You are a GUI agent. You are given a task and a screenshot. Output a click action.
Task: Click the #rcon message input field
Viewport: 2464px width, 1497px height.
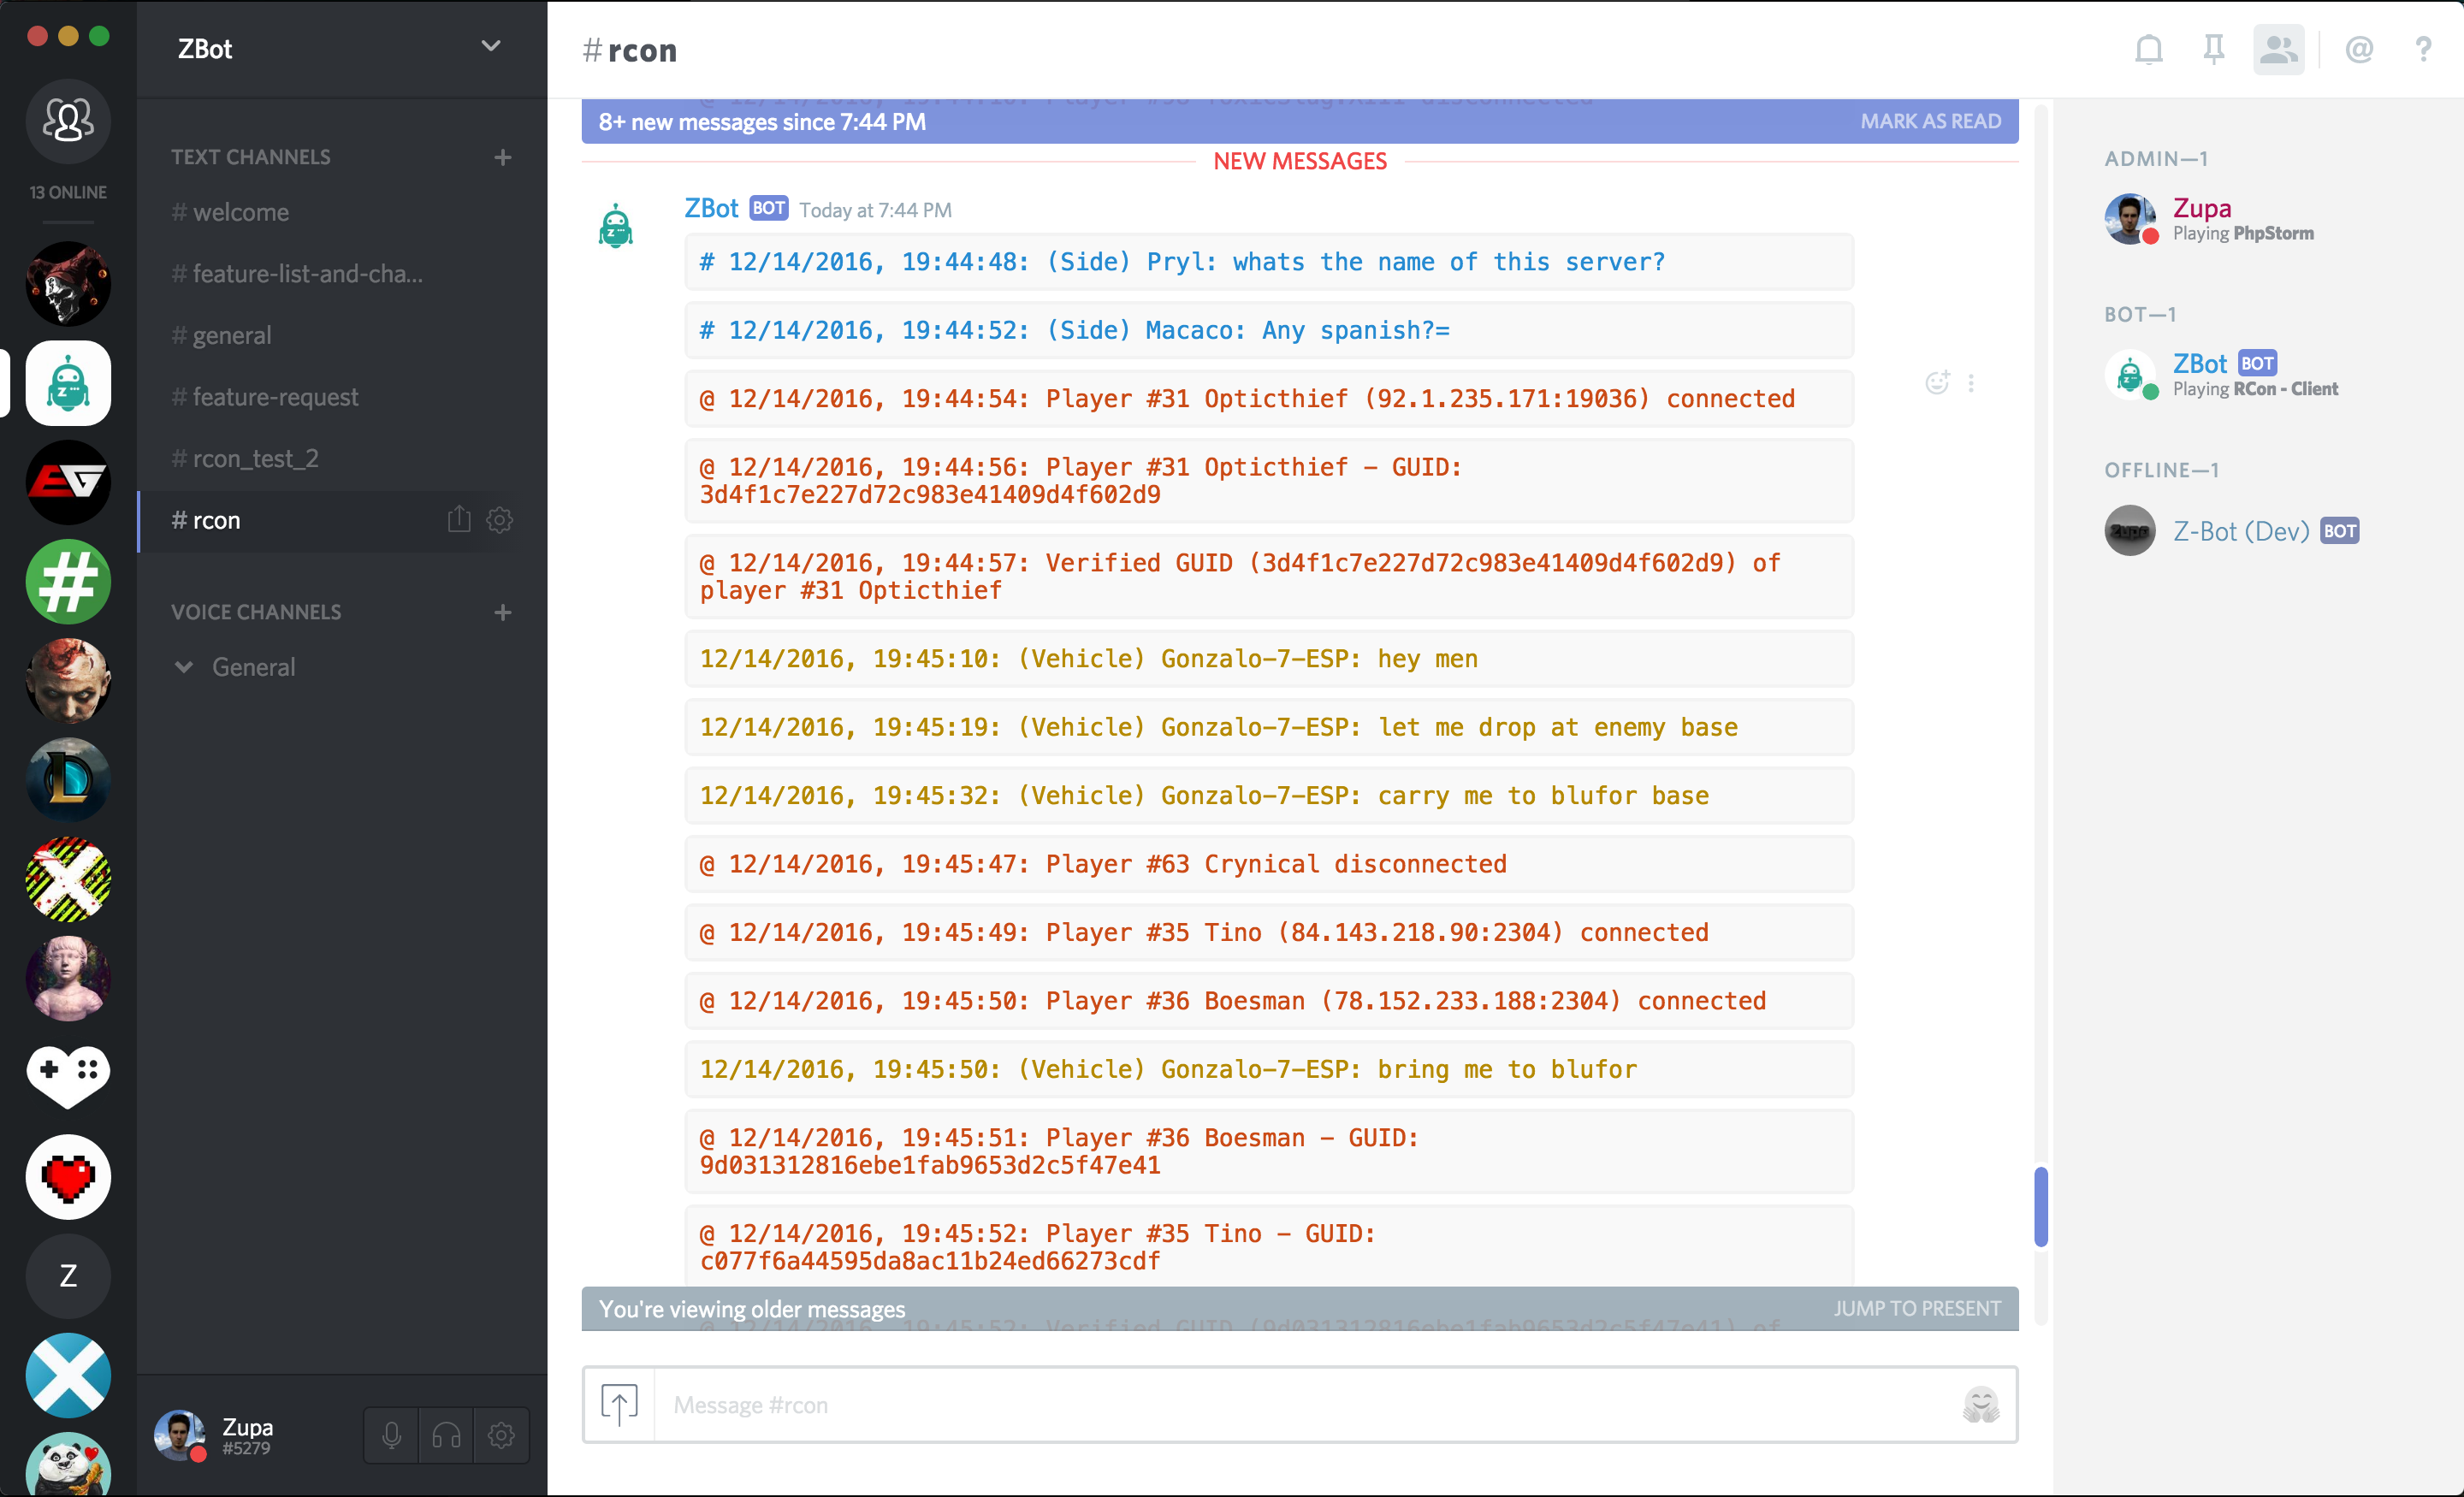(1299, 1405)
